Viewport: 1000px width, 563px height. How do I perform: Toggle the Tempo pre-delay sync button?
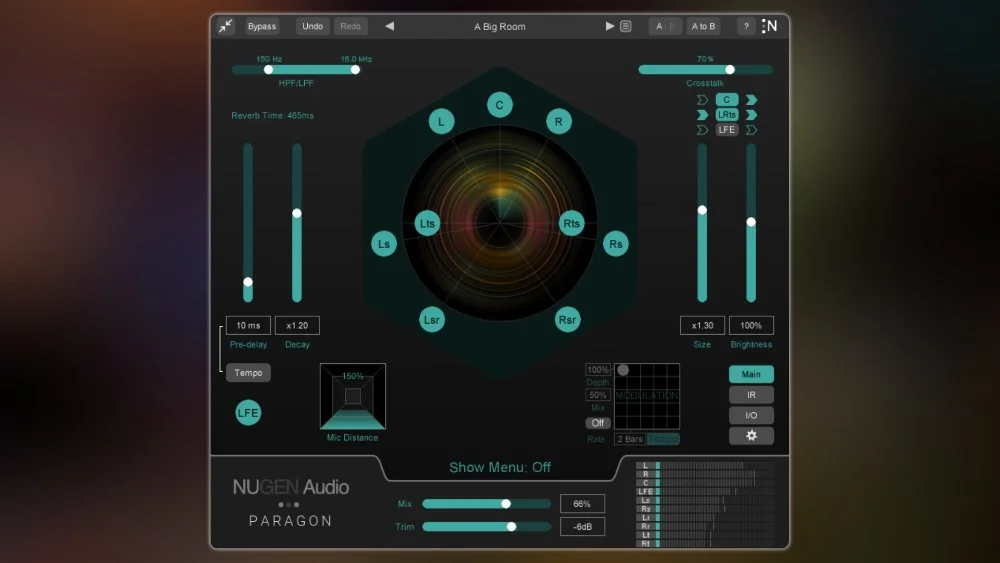point(248,372)
